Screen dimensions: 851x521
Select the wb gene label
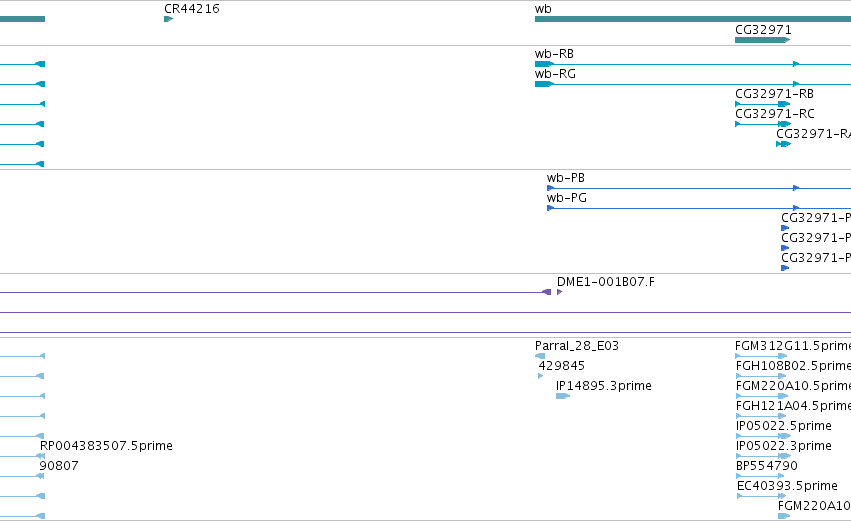click(543, 9)
